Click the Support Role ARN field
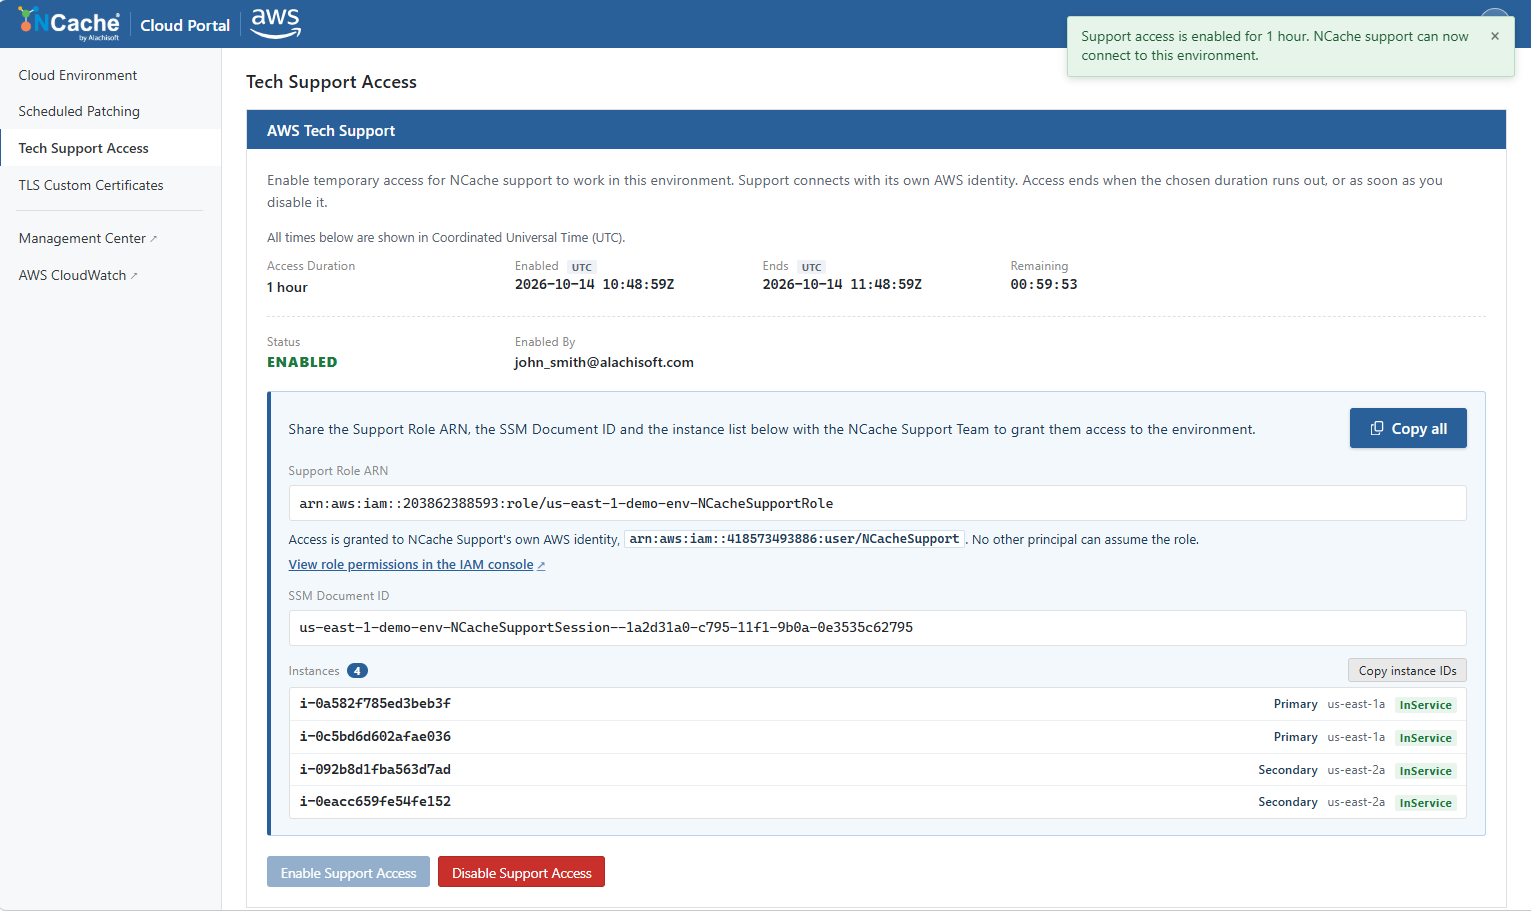 [877, 503]
